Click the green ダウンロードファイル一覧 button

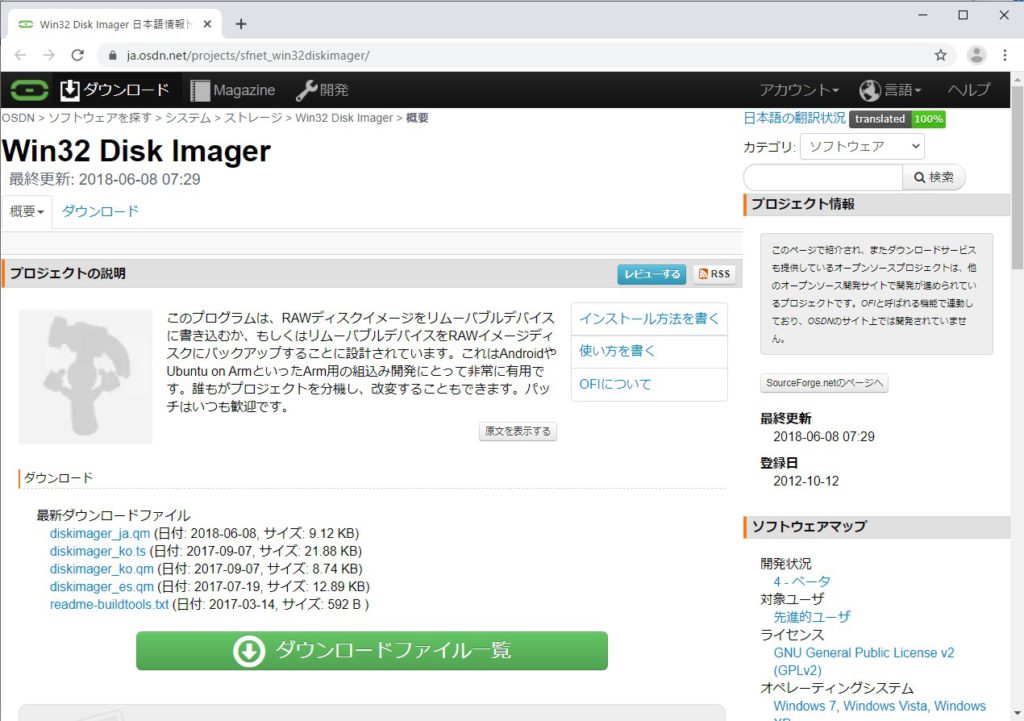(372, 651)
